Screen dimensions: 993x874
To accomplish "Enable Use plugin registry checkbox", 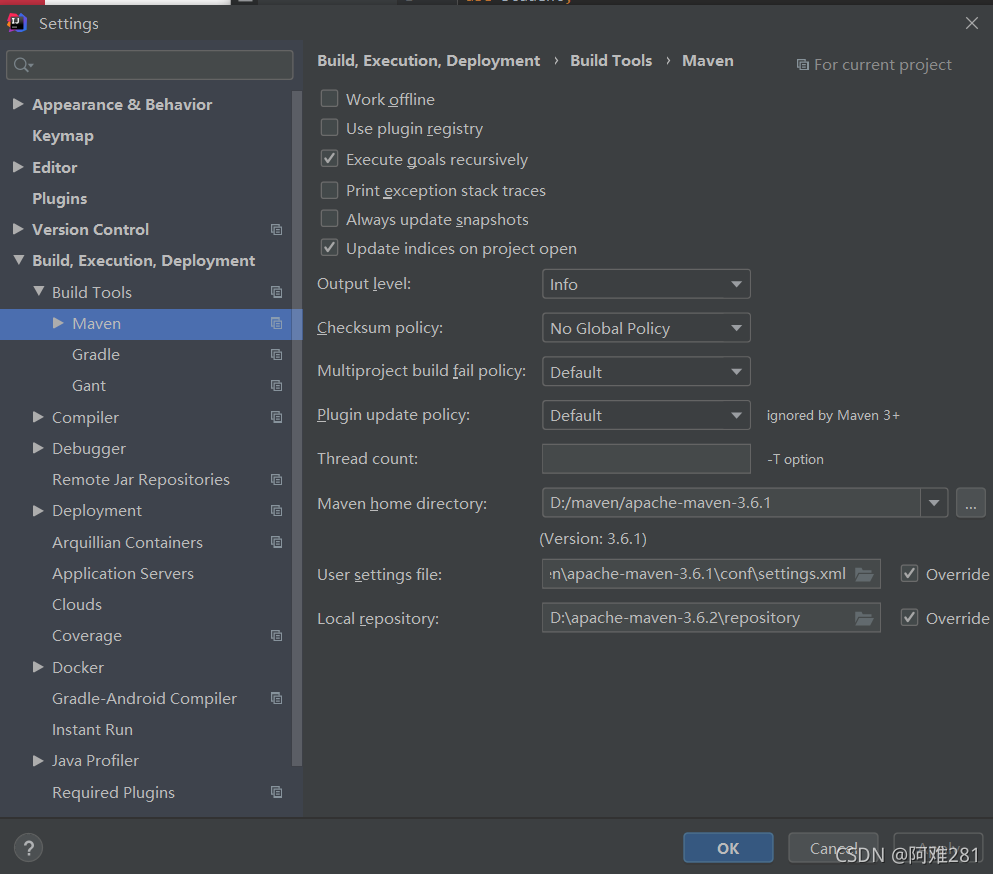I will pyautogui.click(x=329, y=127).
